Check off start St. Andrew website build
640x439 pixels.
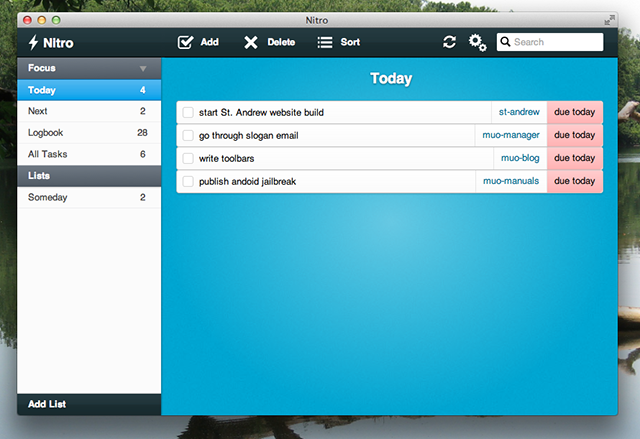pos(188,112)
